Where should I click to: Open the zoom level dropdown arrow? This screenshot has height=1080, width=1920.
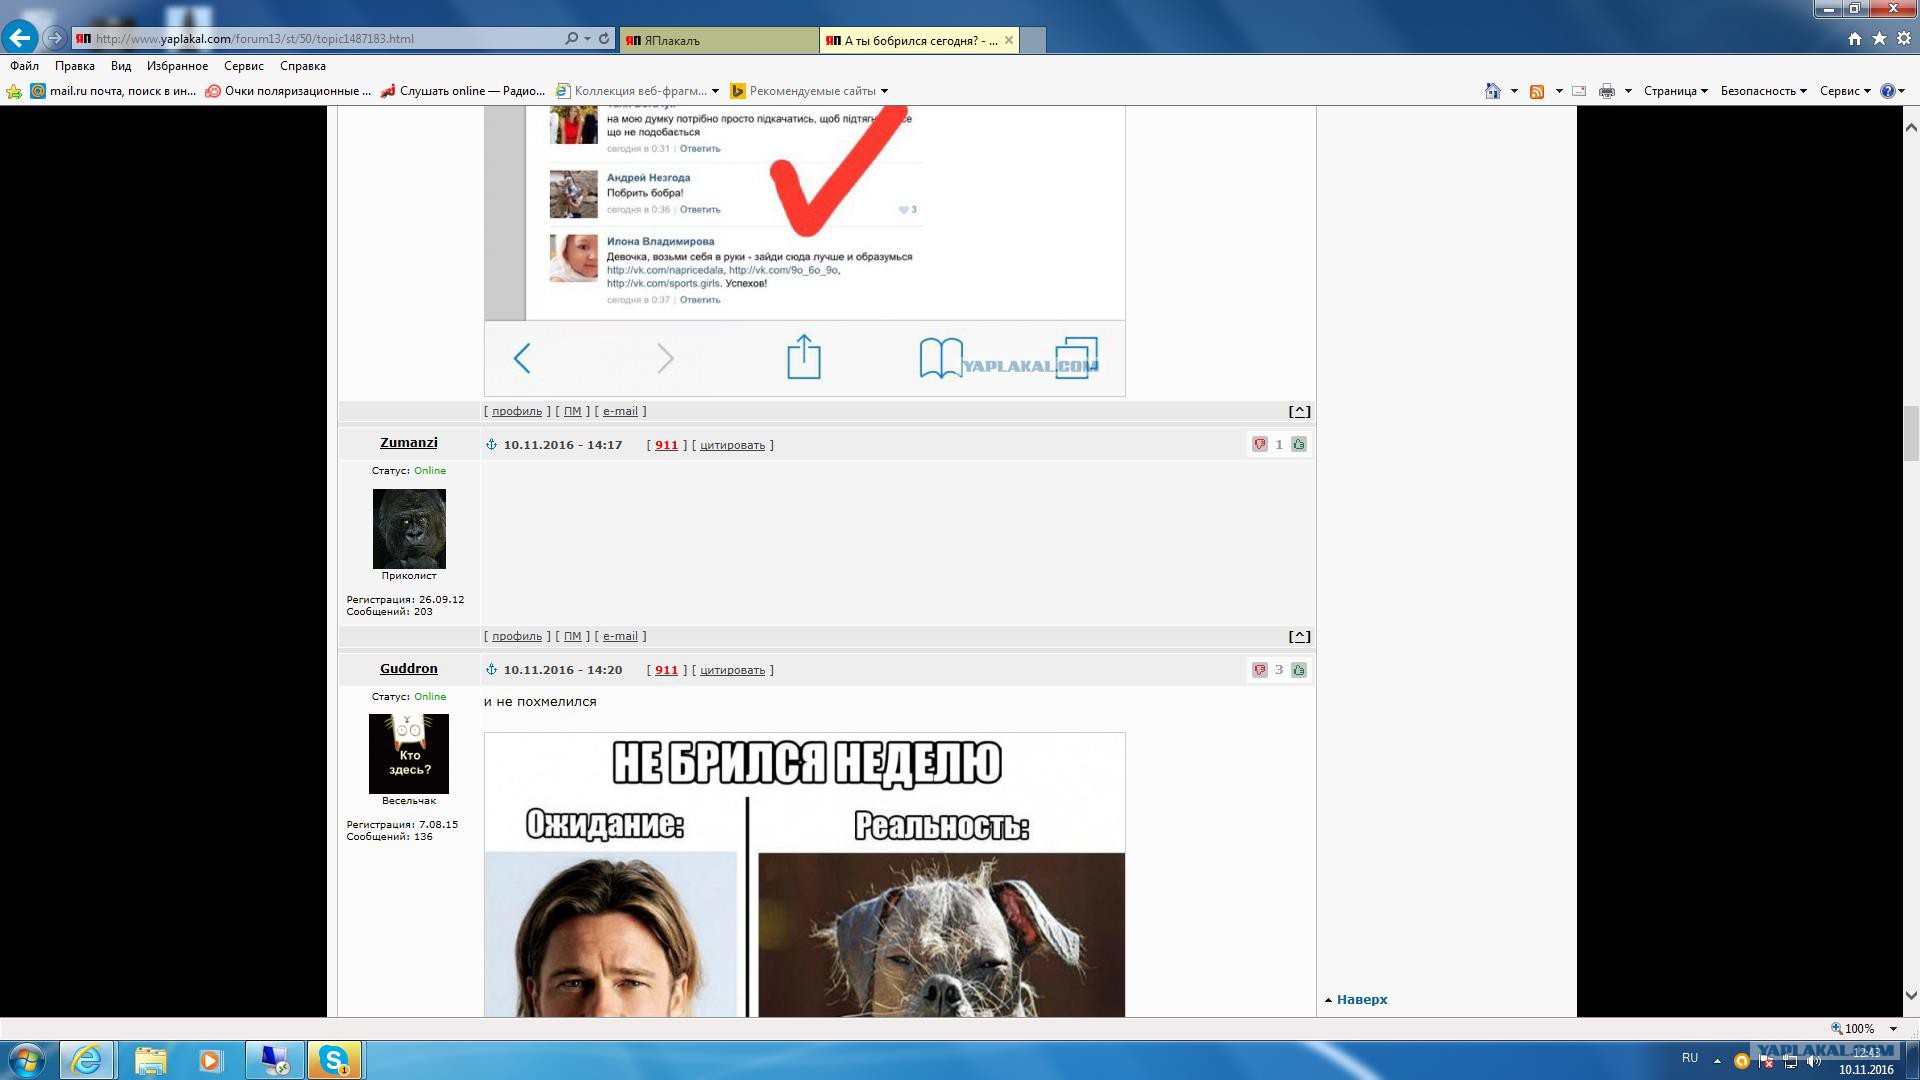click(1893, 1028)
